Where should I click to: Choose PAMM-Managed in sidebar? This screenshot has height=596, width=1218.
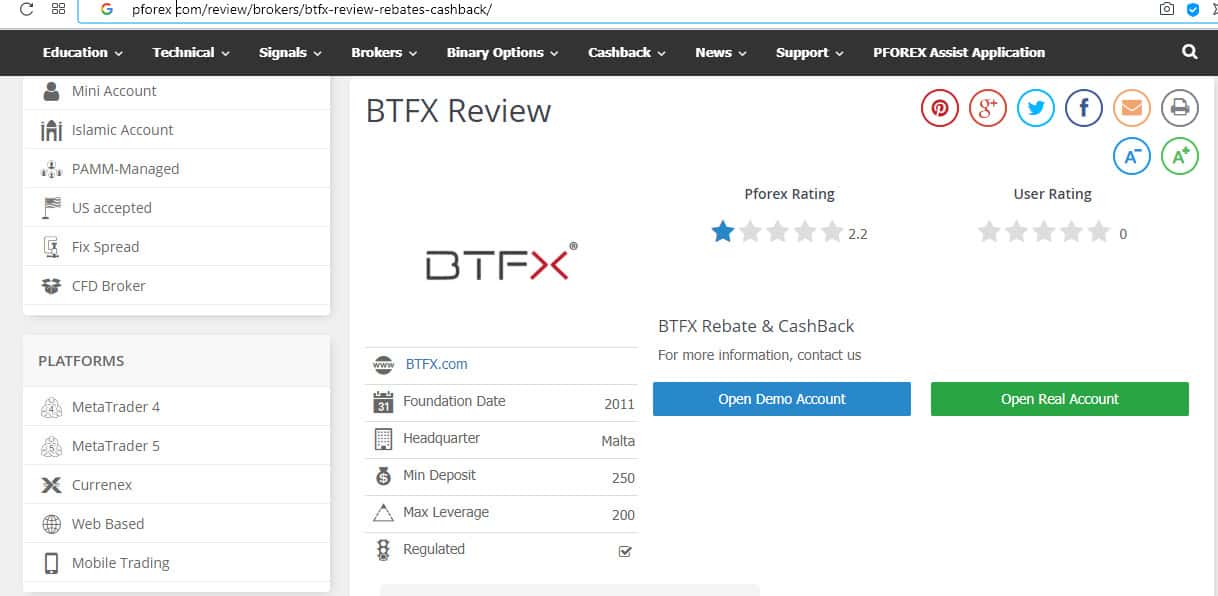pos(125,169)
